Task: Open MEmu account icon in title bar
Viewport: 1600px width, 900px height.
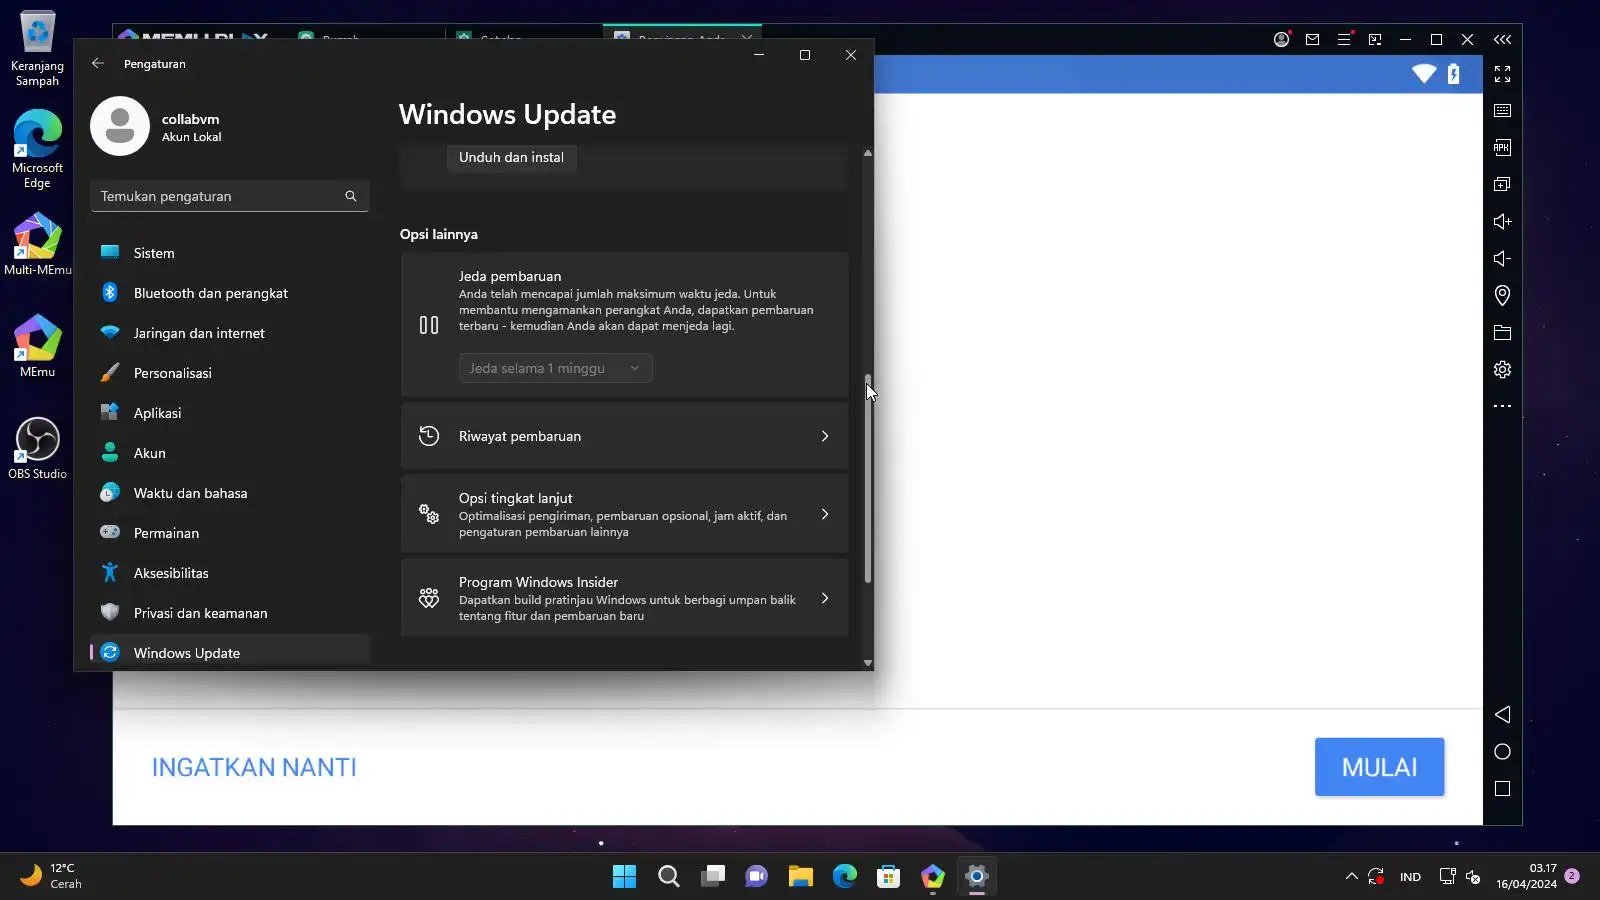Action: pyautogui.click(x=1281, y=40)
